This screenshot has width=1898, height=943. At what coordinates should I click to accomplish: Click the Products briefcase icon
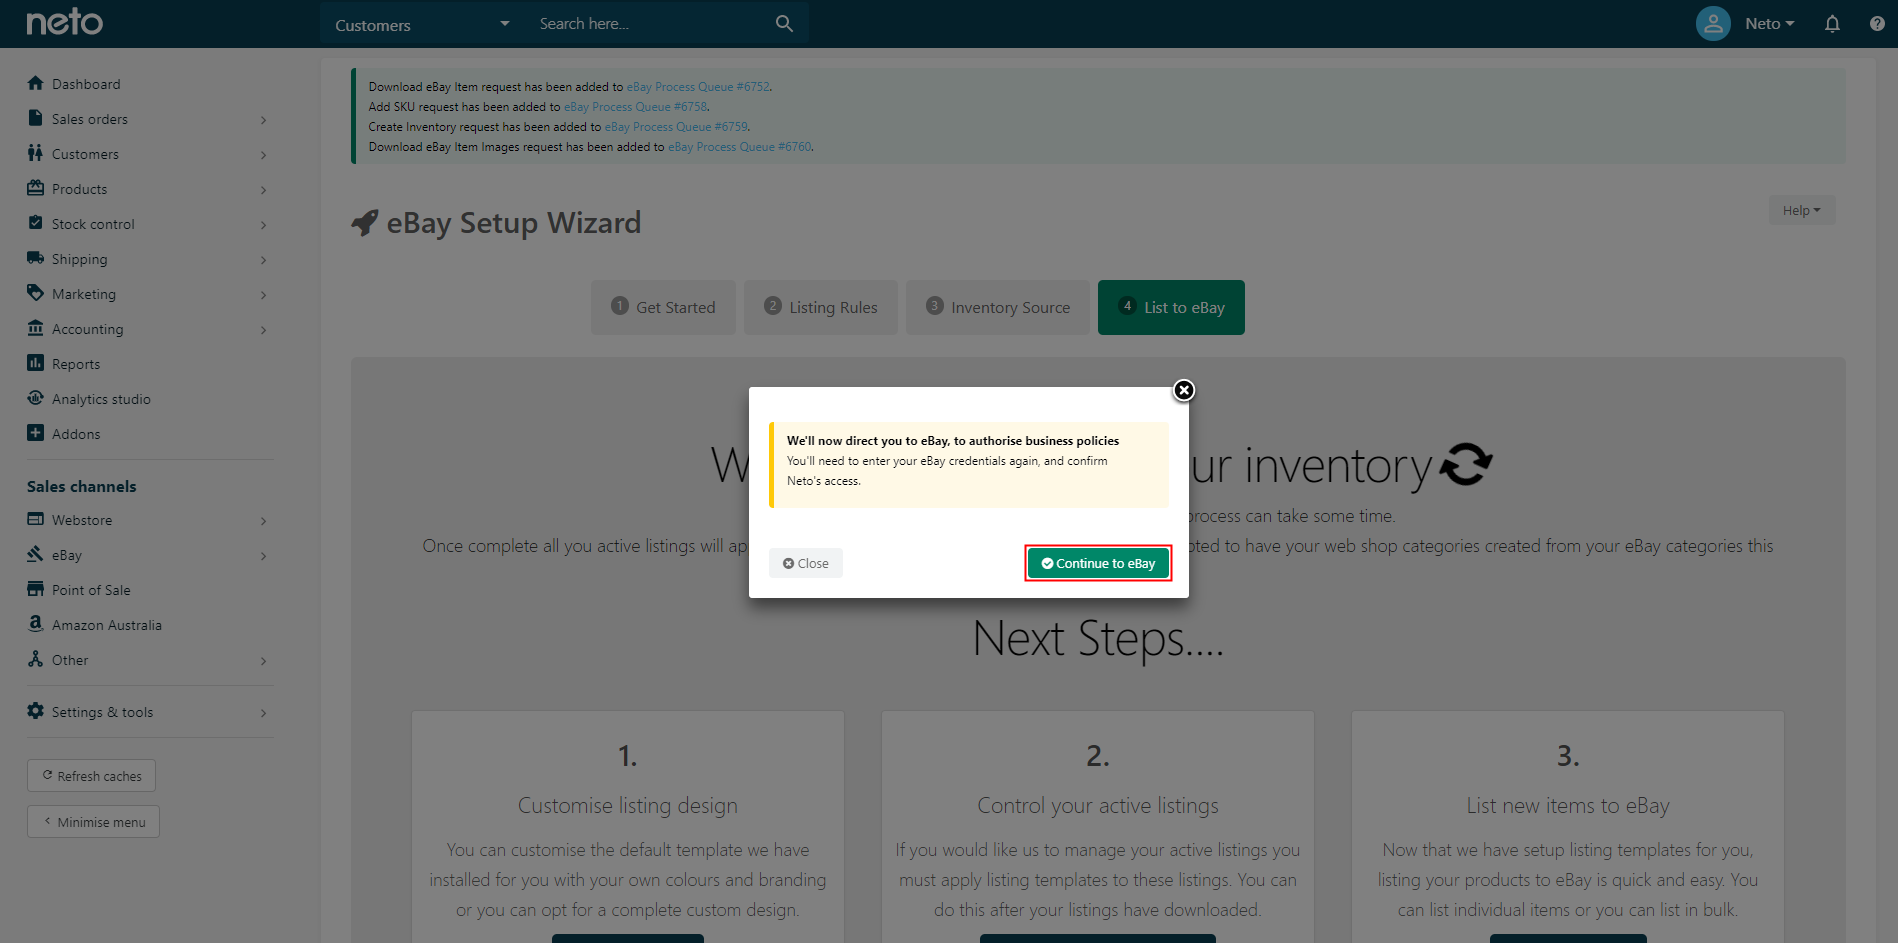[36, 188]
